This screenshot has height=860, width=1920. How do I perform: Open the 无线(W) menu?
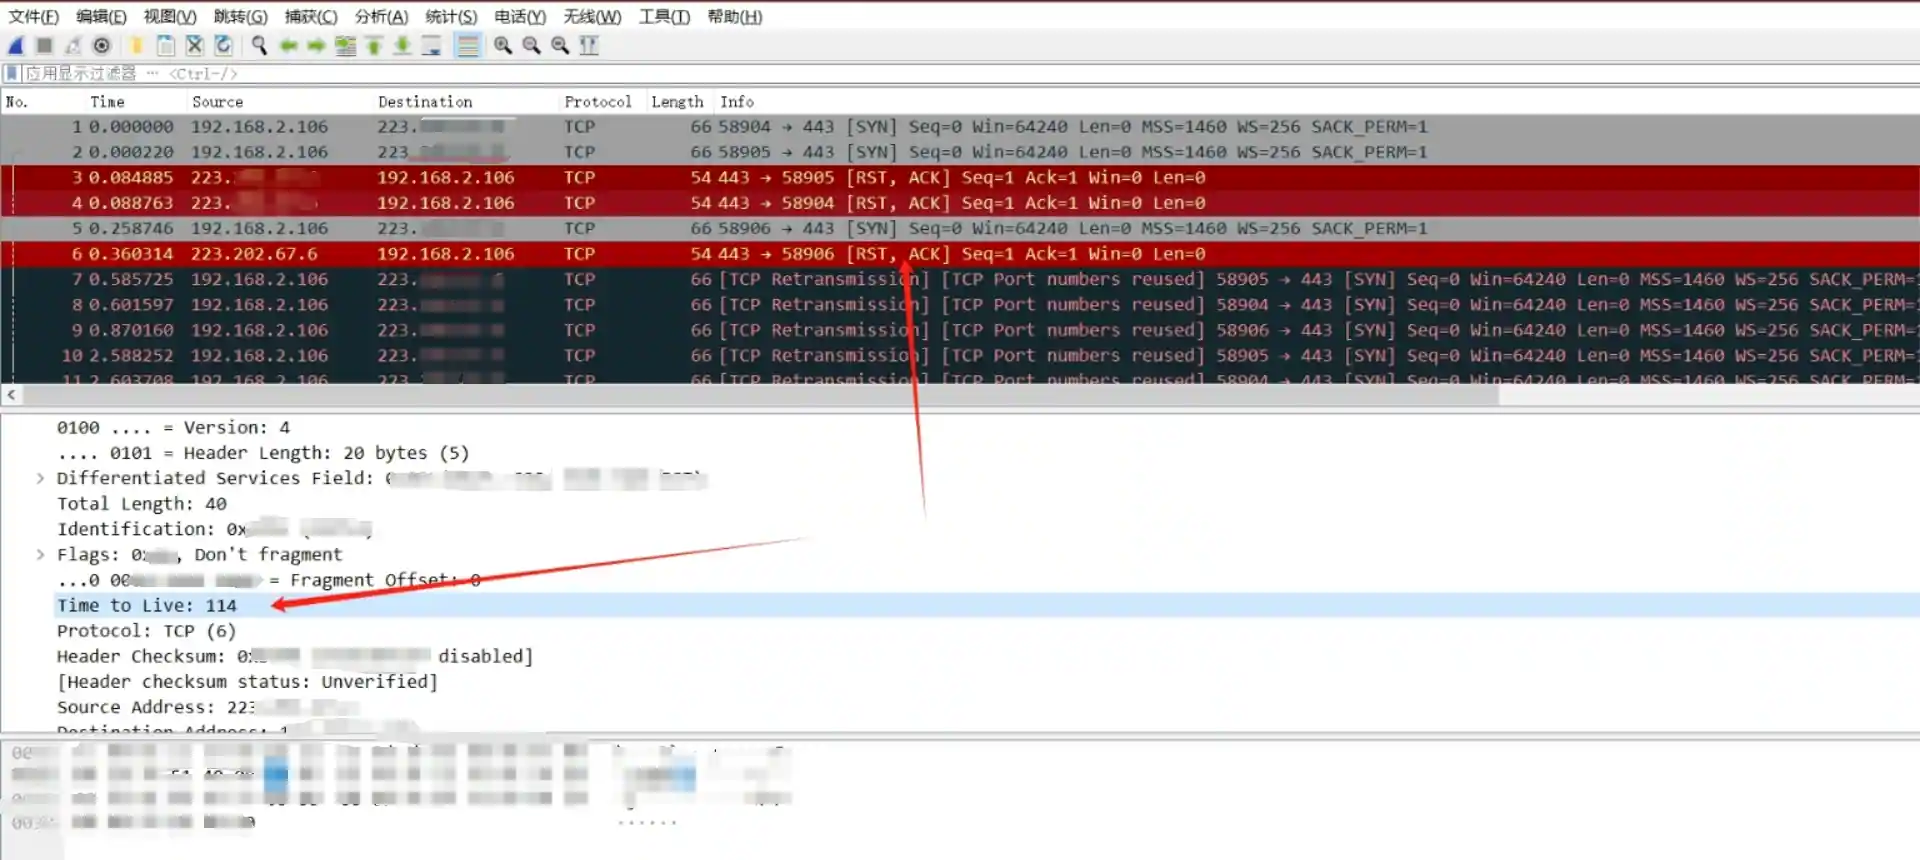[592, 16]
